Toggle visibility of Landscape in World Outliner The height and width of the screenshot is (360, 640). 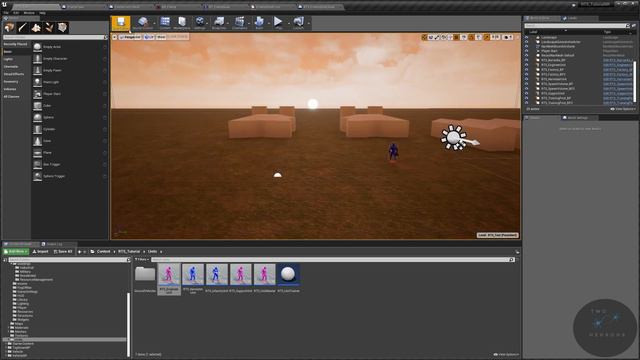pyautogui.click(x=527, y=38)
